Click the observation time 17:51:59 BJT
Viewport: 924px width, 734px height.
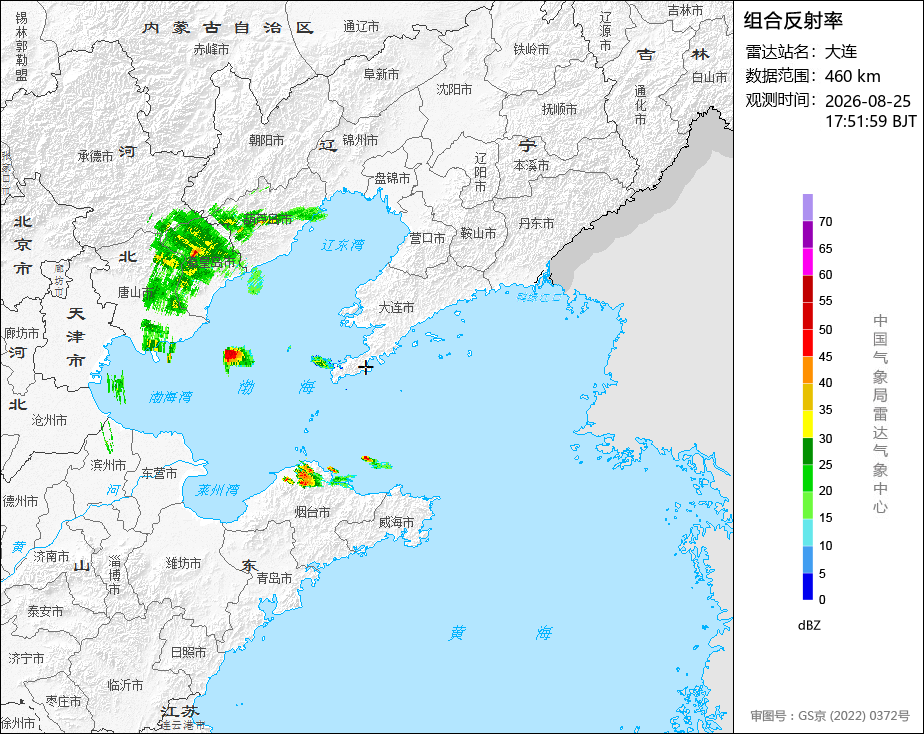(870, 121)
